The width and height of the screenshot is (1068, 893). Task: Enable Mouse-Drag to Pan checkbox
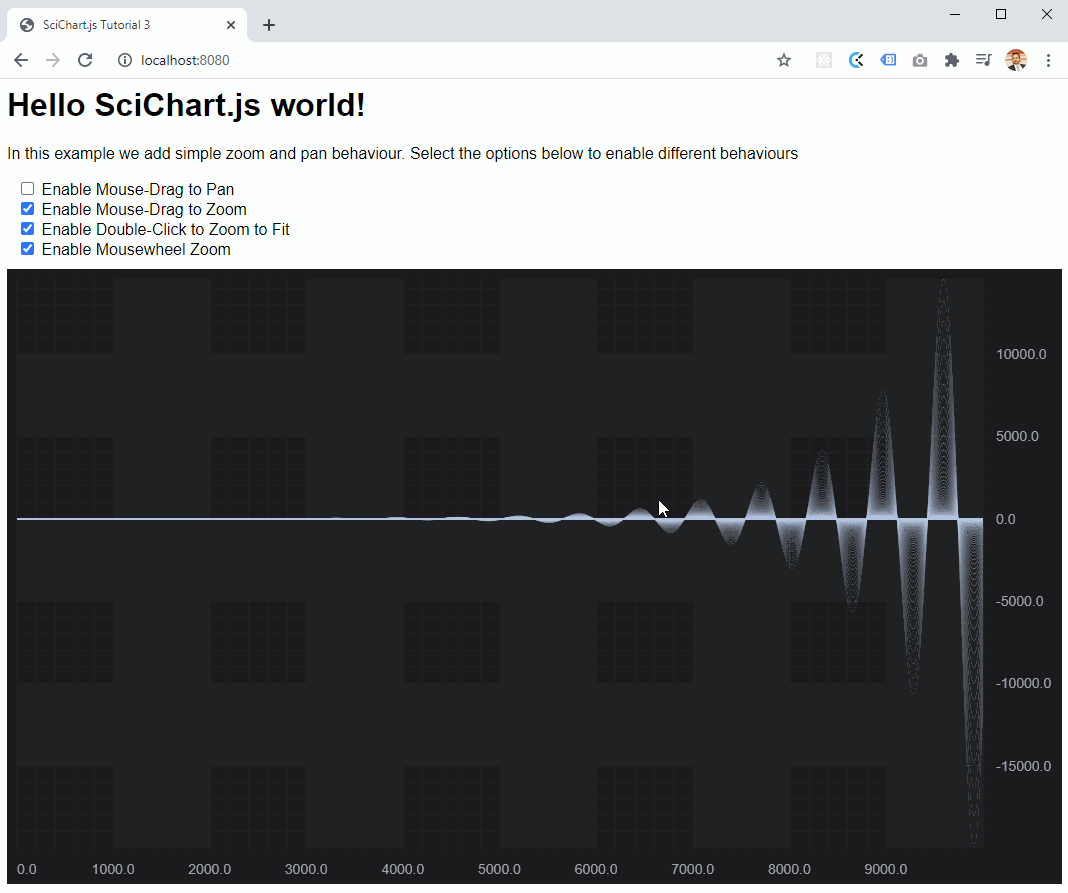tap(27, 188)
